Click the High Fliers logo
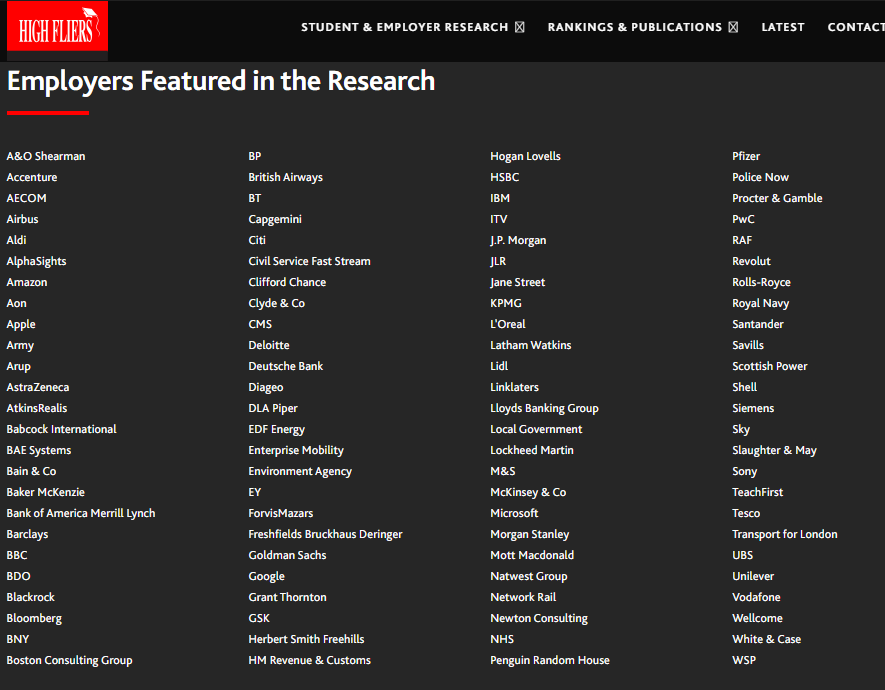 click(58, 27)
